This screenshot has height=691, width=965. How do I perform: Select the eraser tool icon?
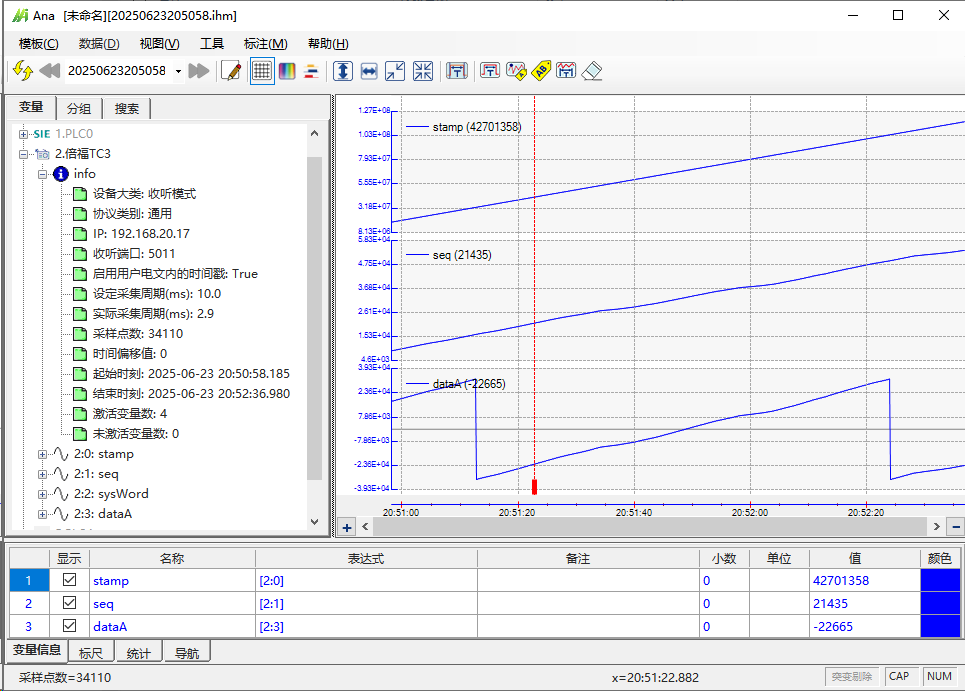pos(591,71)
